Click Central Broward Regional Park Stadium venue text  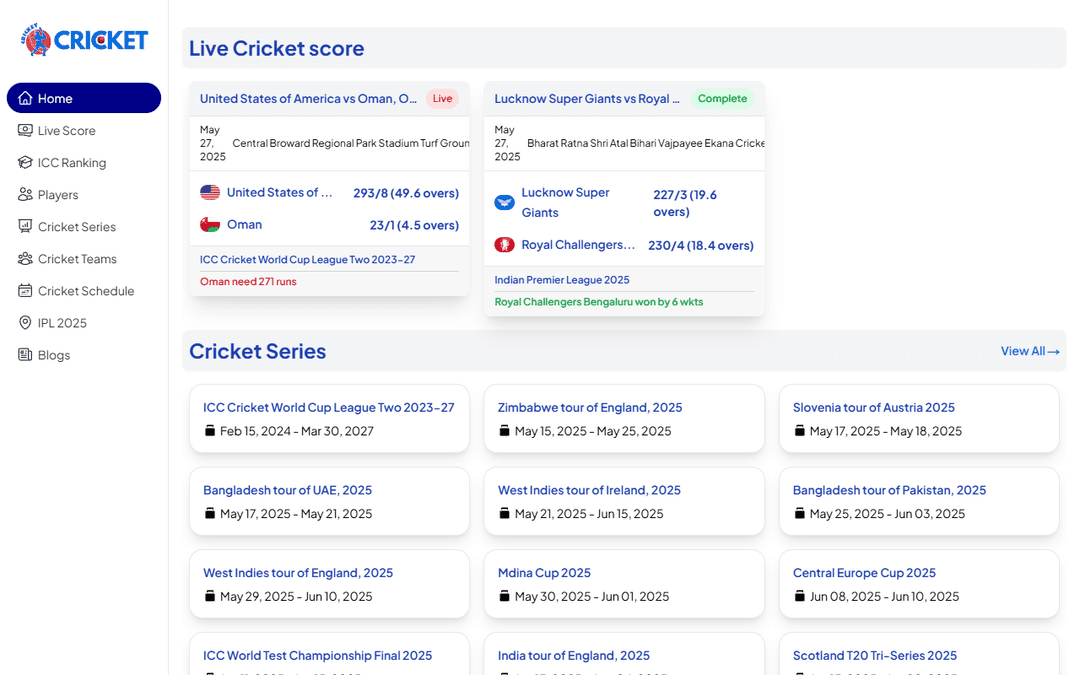[x=351, y=143]
